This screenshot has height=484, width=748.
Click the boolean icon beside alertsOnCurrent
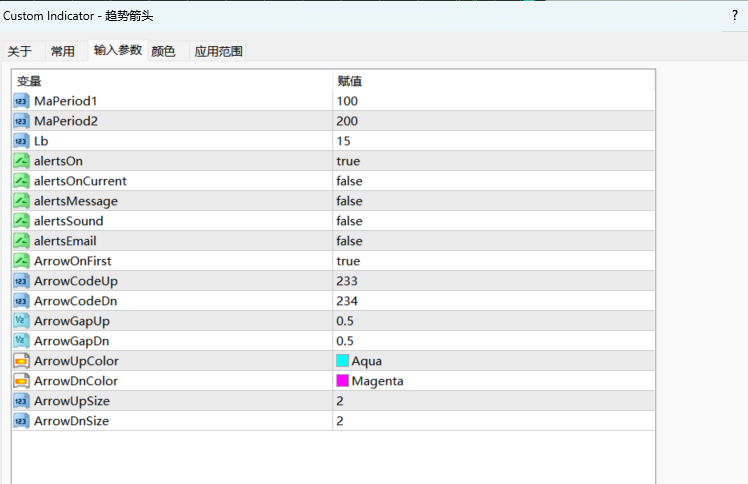[x=21, y=181]
